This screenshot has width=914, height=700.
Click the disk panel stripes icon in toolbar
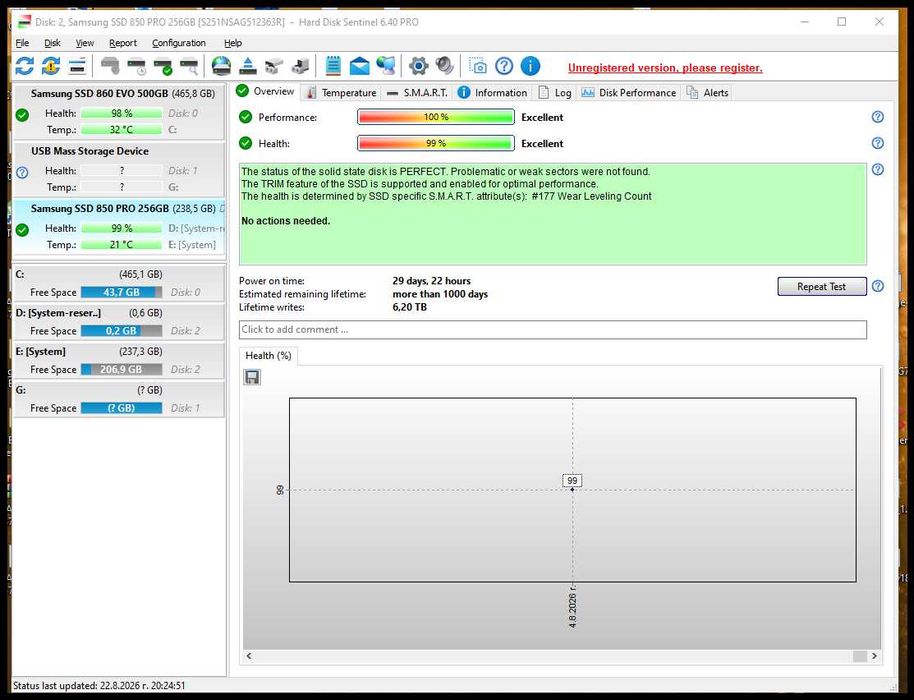(78, 66)
